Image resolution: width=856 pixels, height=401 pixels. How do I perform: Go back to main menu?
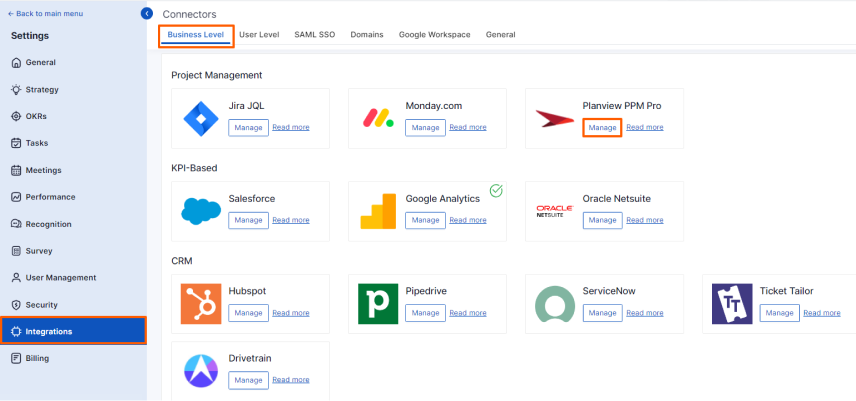46,14
